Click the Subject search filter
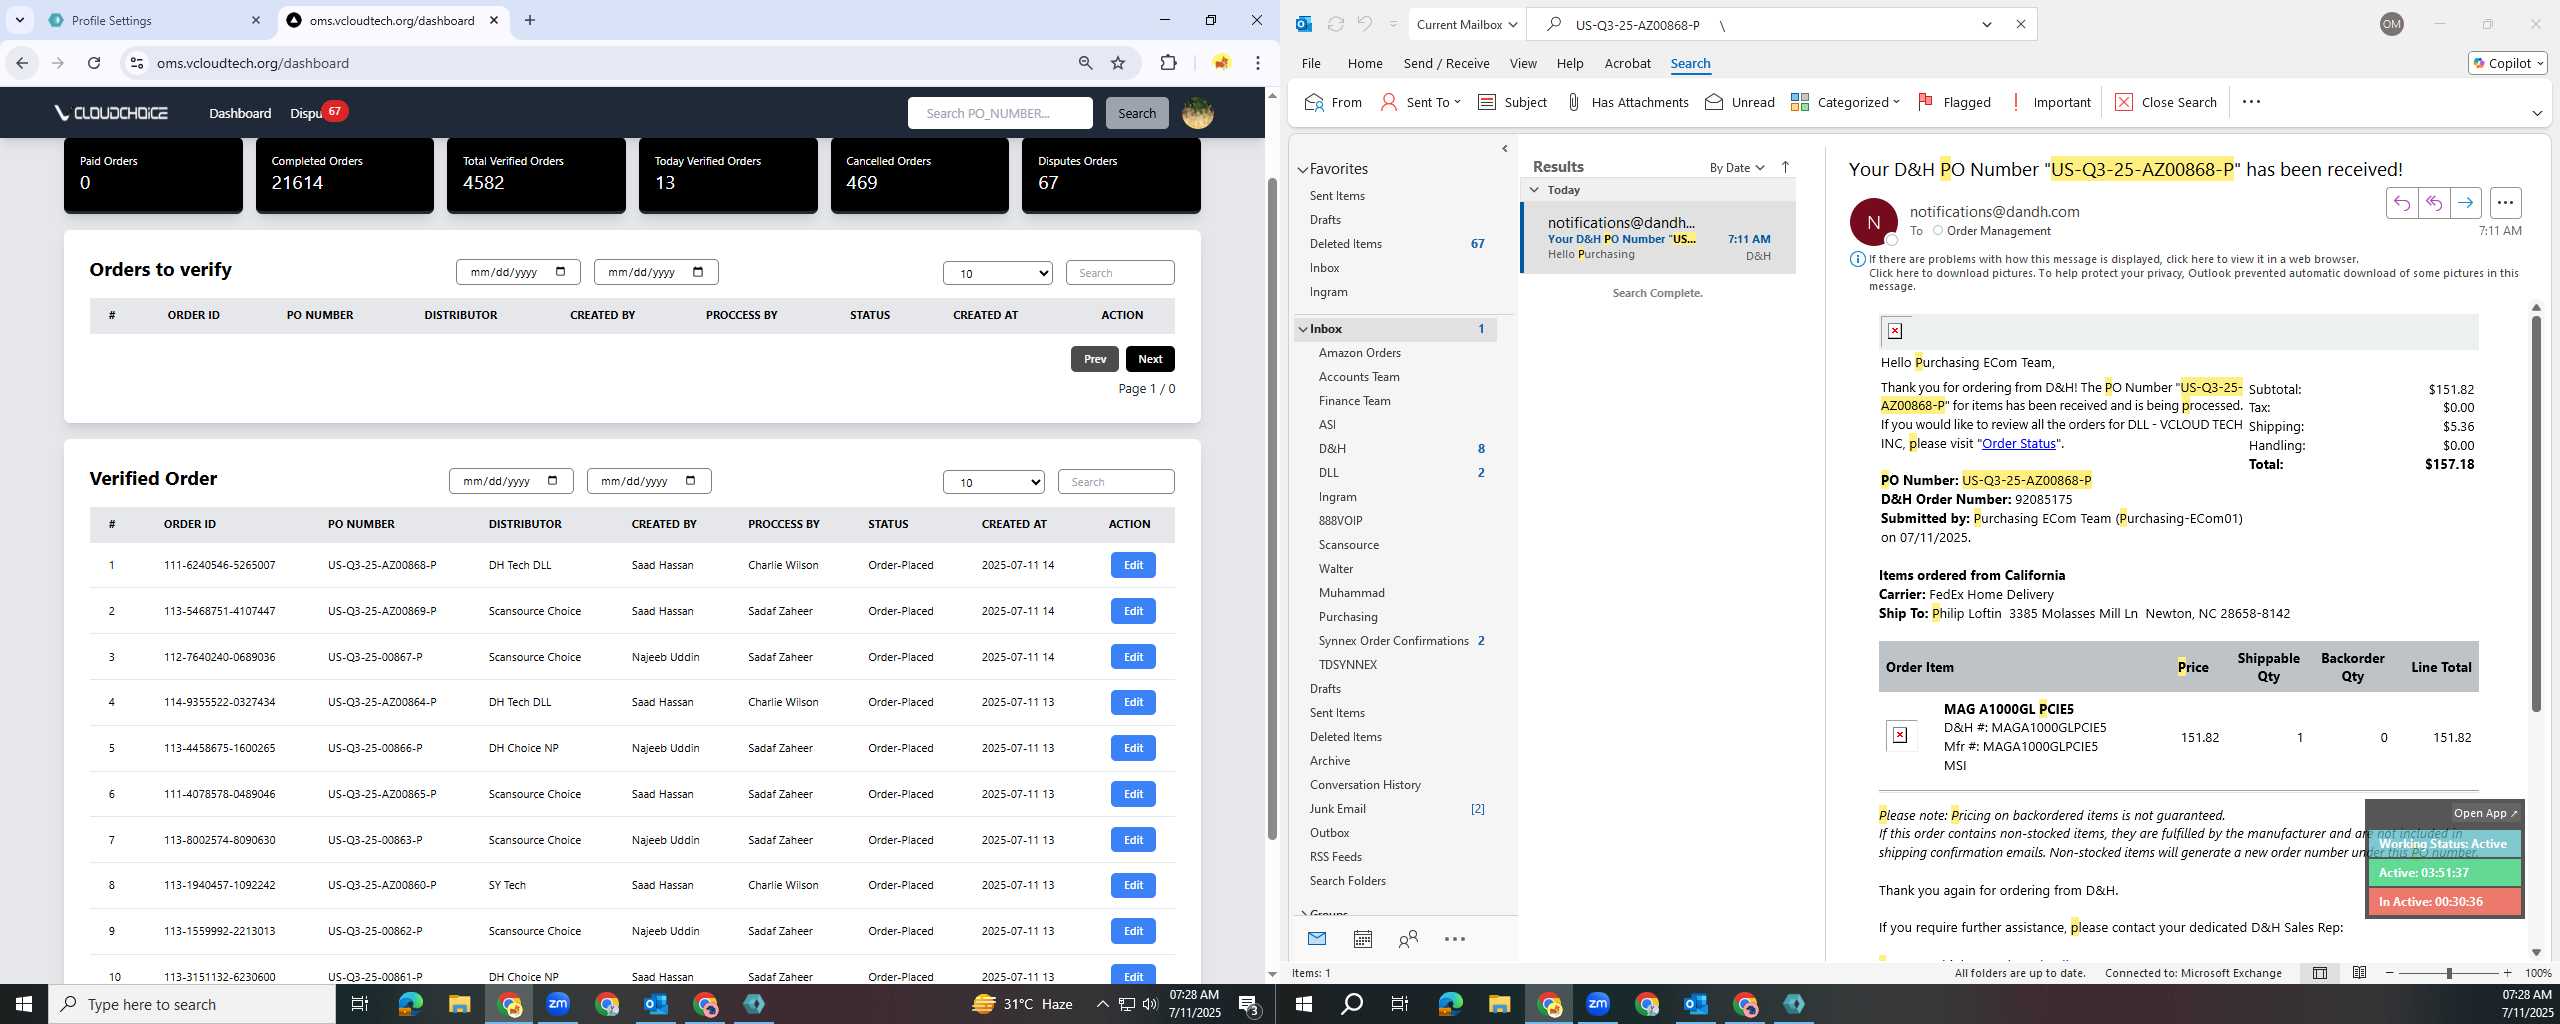This screenshot has height=1024, width=2560. pos(1512,102)
